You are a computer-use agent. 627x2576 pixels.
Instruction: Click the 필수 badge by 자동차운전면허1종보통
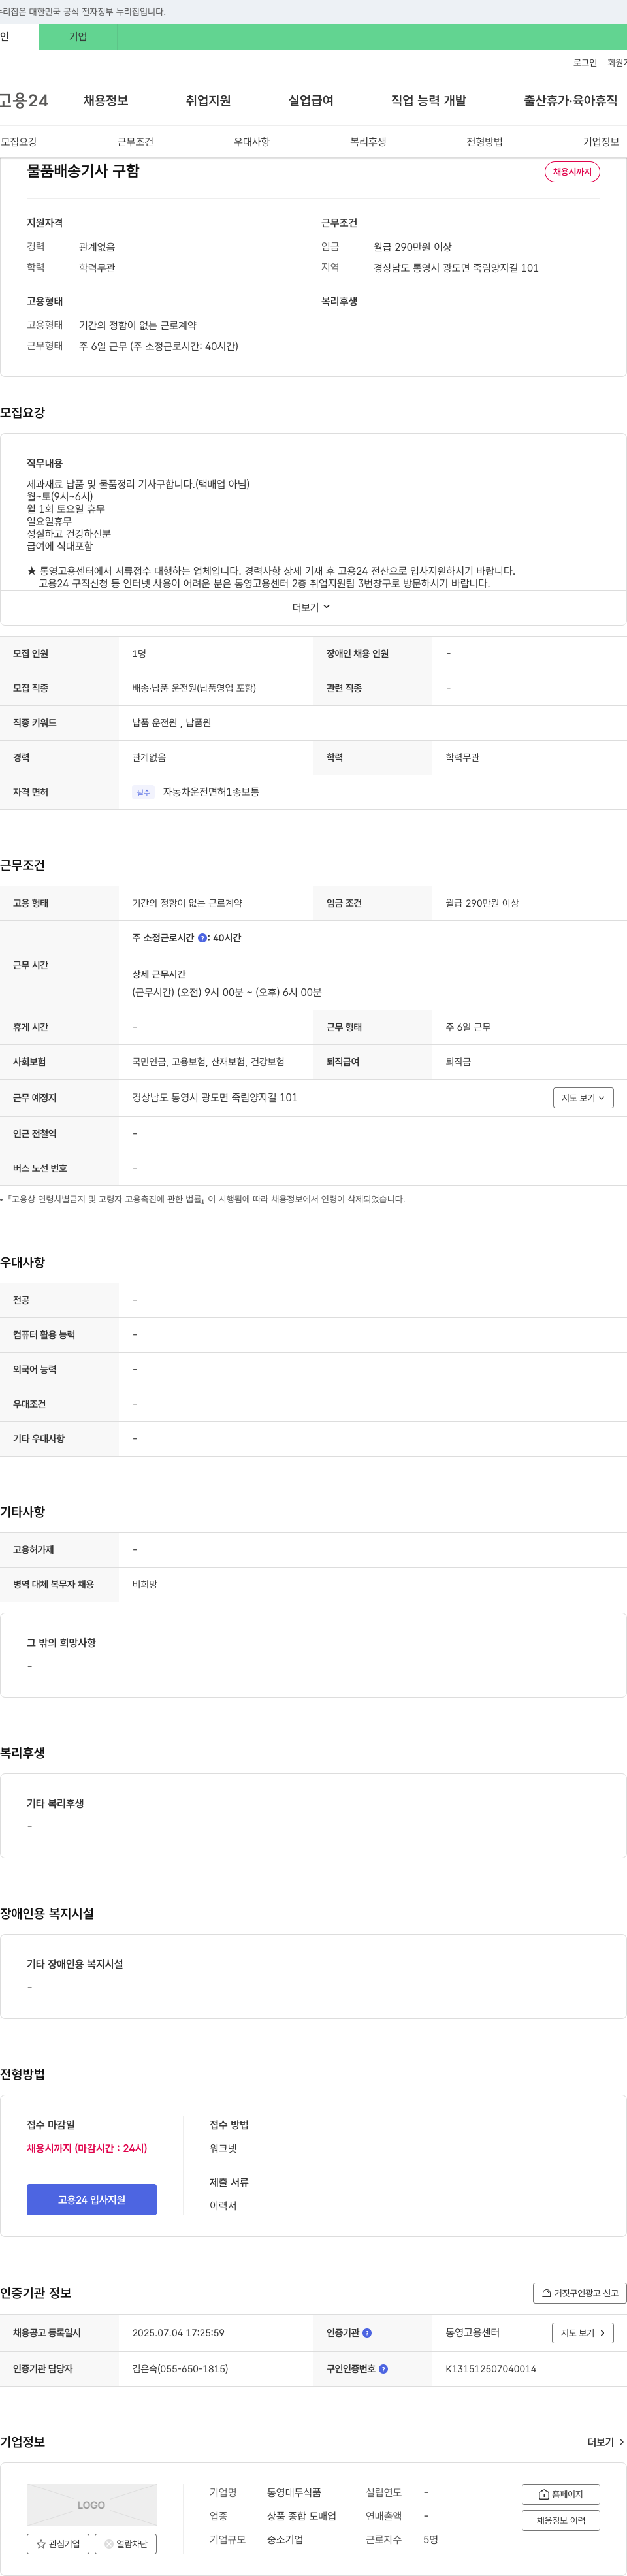143,792
